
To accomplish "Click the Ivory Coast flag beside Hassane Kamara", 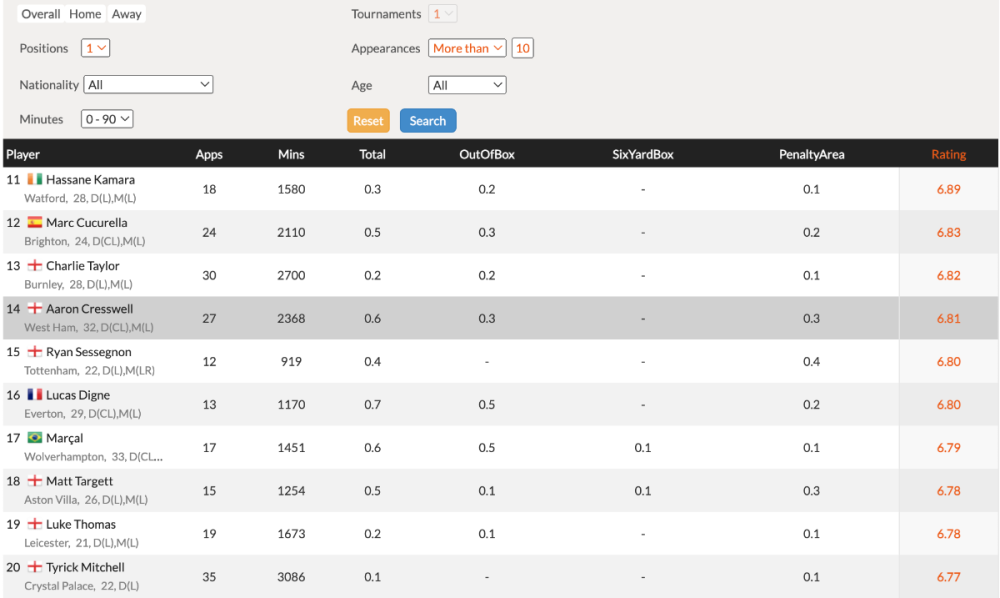I will point(35,179).
